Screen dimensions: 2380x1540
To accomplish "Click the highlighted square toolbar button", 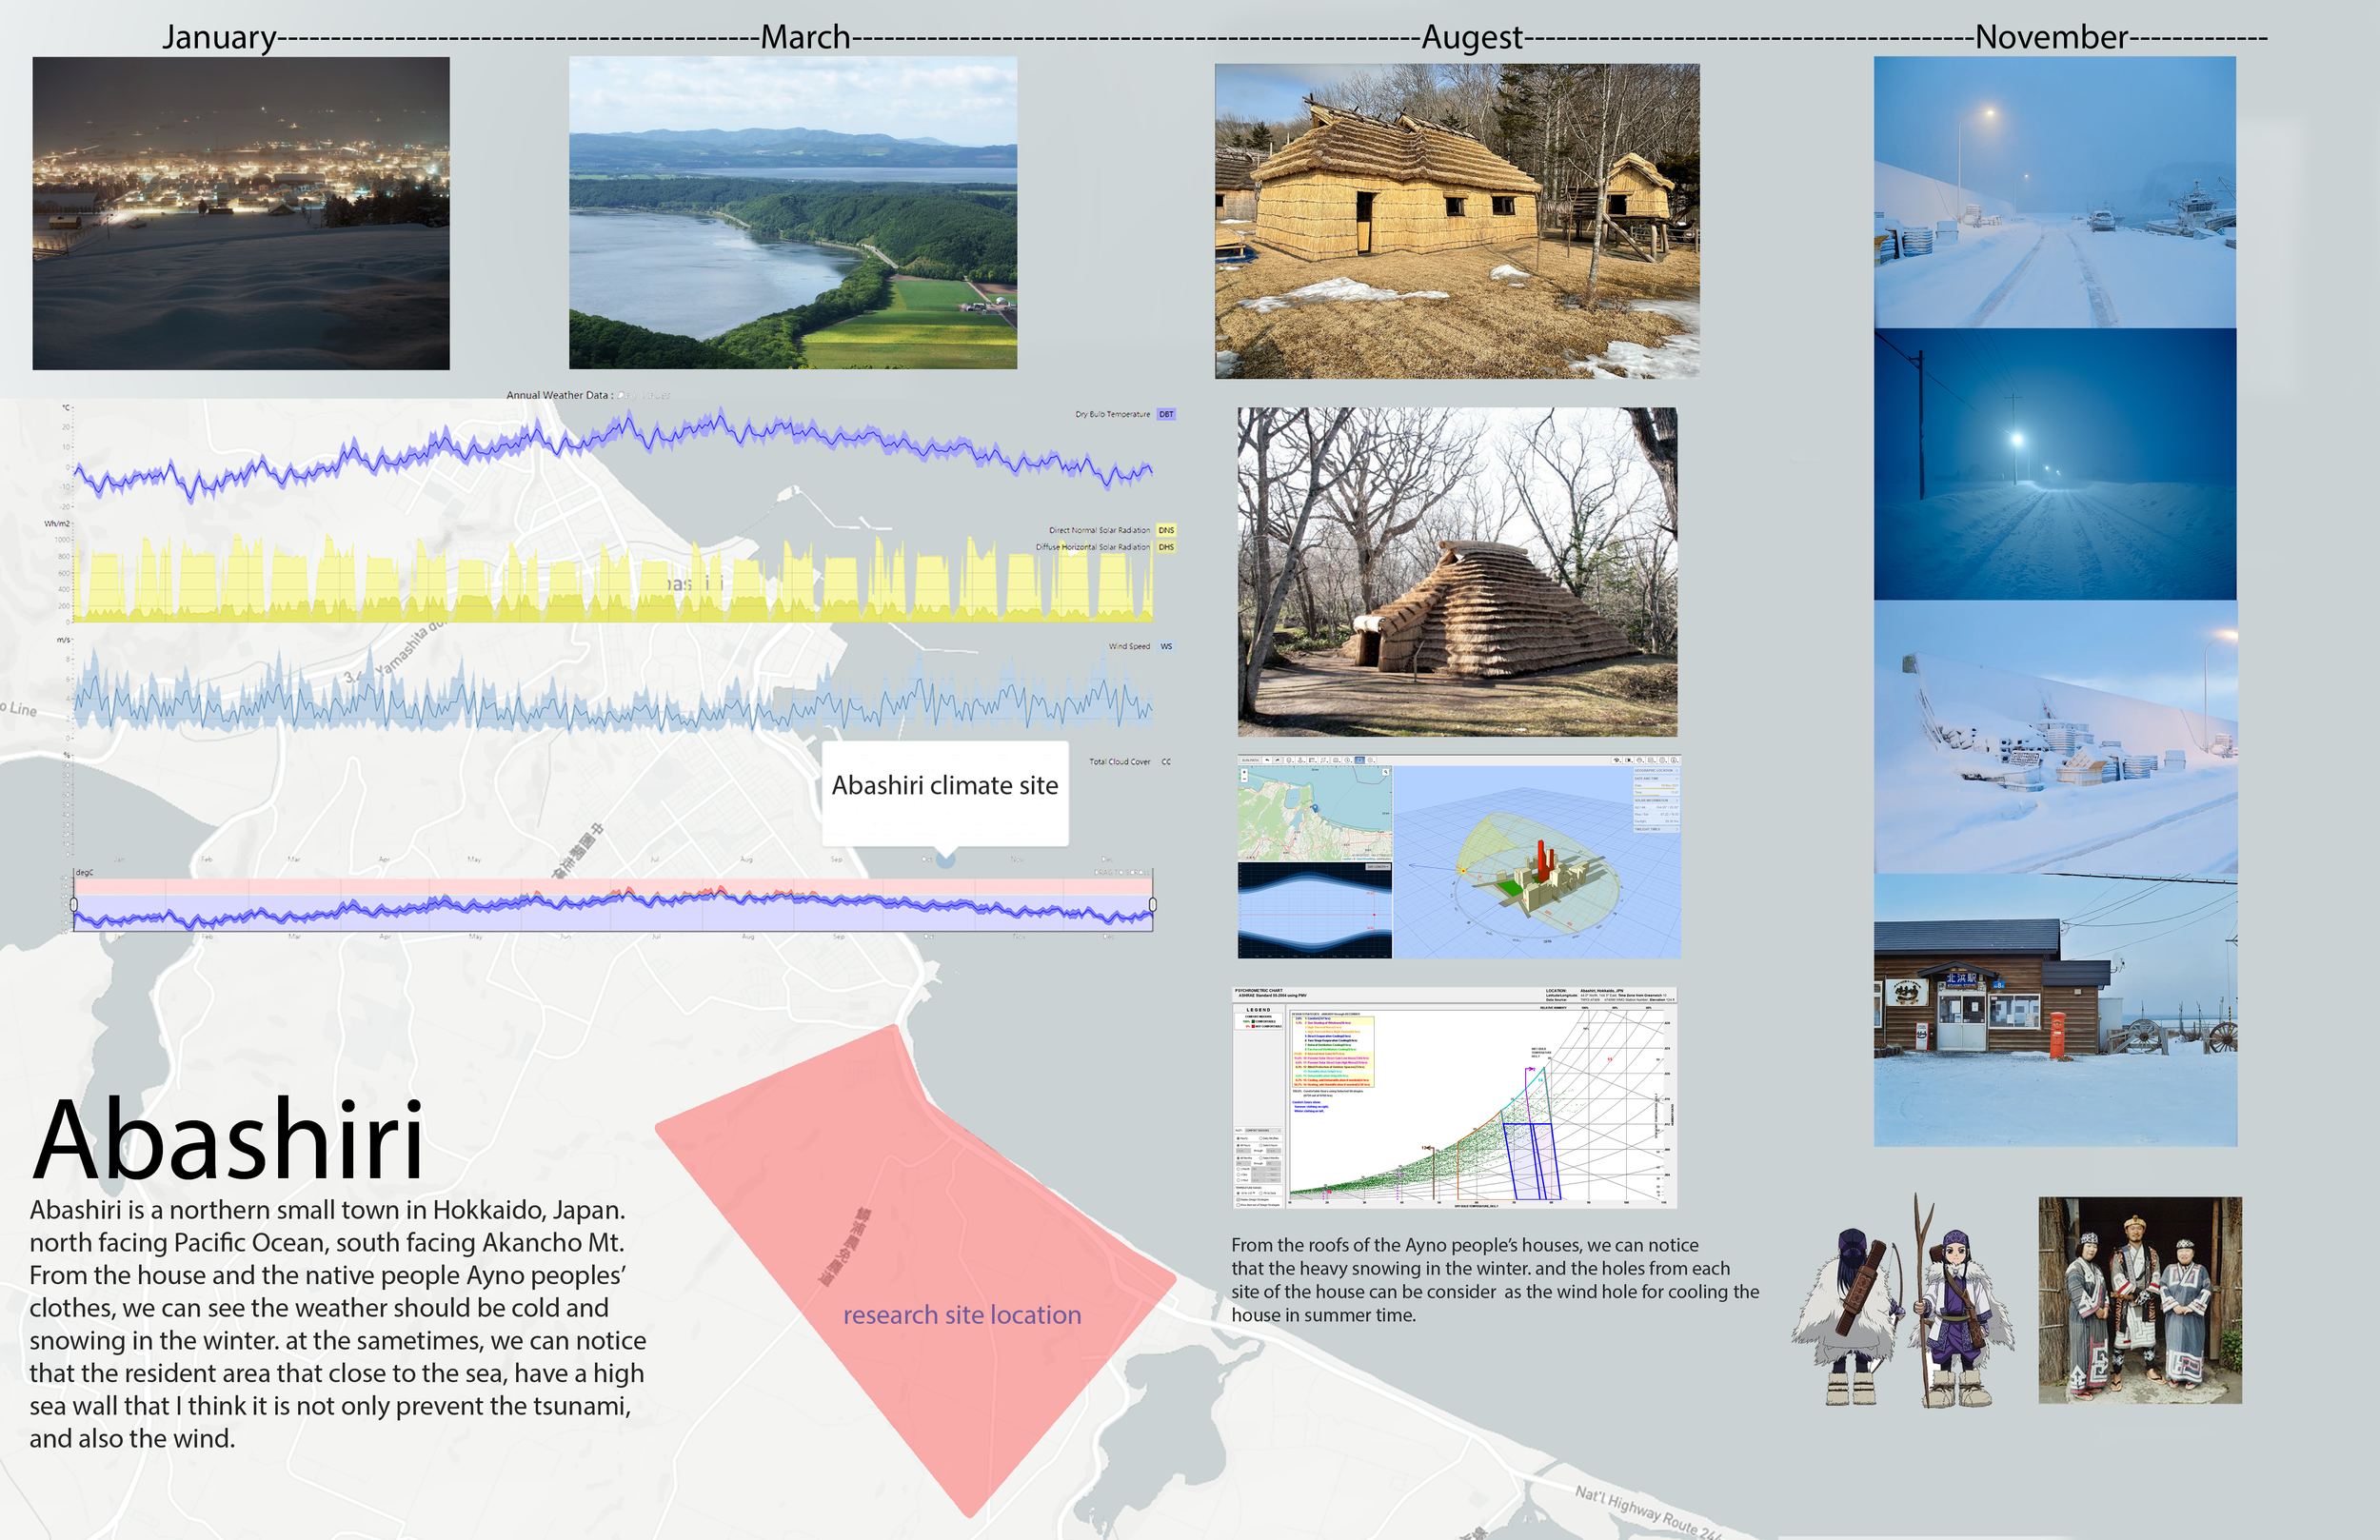I will click(1360, 760).
